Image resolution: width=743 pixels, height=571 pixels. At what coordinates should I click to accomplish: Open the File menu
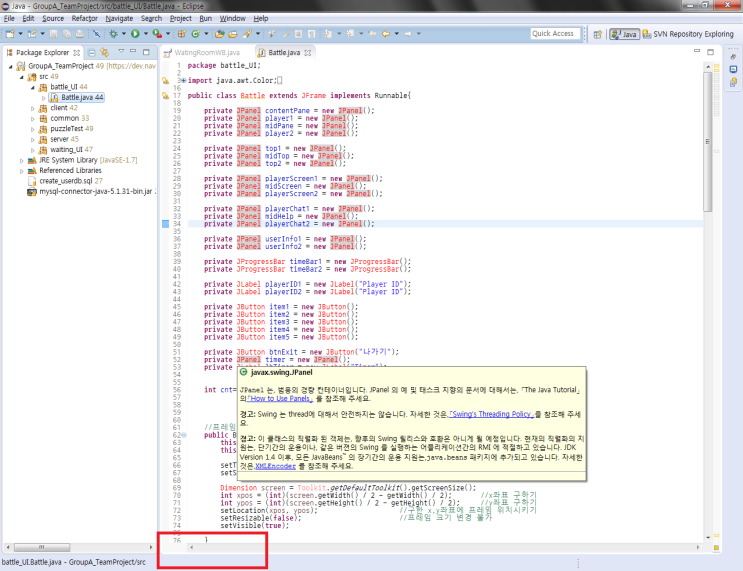pos(9,18)
